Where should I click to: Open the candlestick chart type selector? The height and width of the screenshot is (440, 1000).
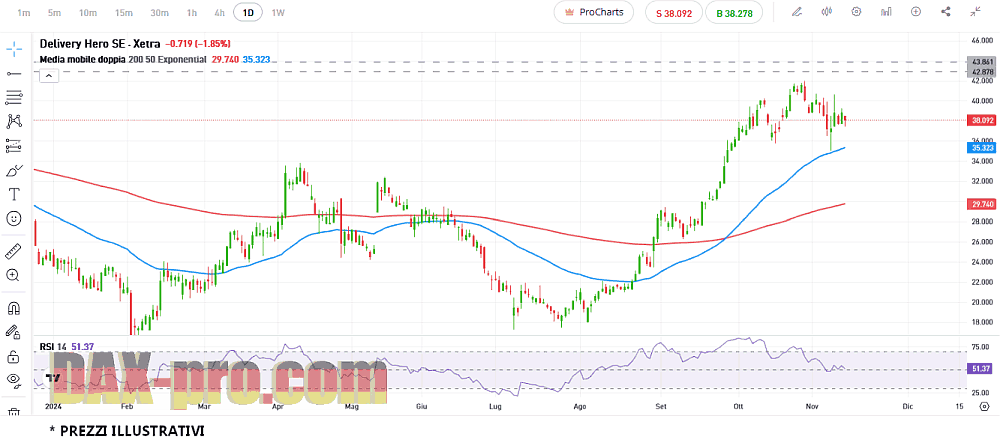(x=827, y=11)
